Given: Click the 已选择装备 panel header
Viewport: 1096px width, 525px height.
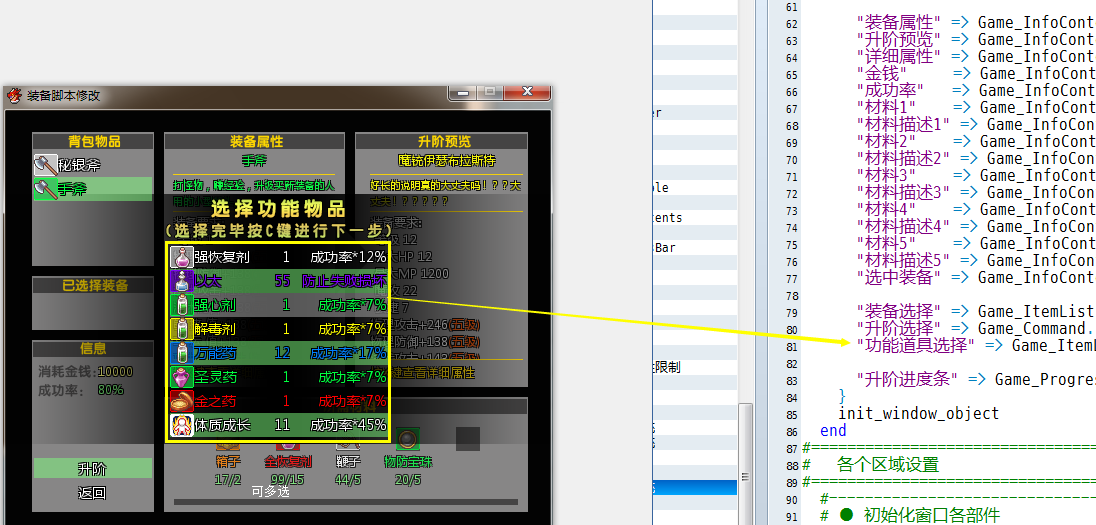Looking at the screenshot, I should click(93, 285).
